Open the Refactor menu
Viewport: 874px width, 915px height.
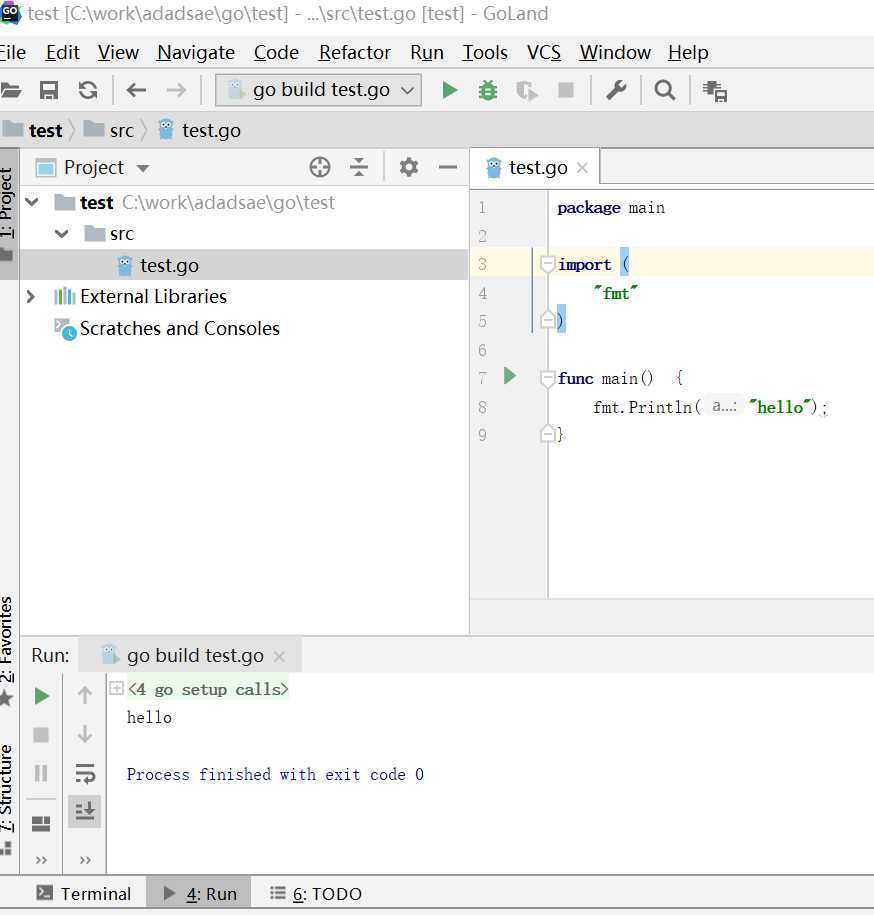(x=355, y=53)
